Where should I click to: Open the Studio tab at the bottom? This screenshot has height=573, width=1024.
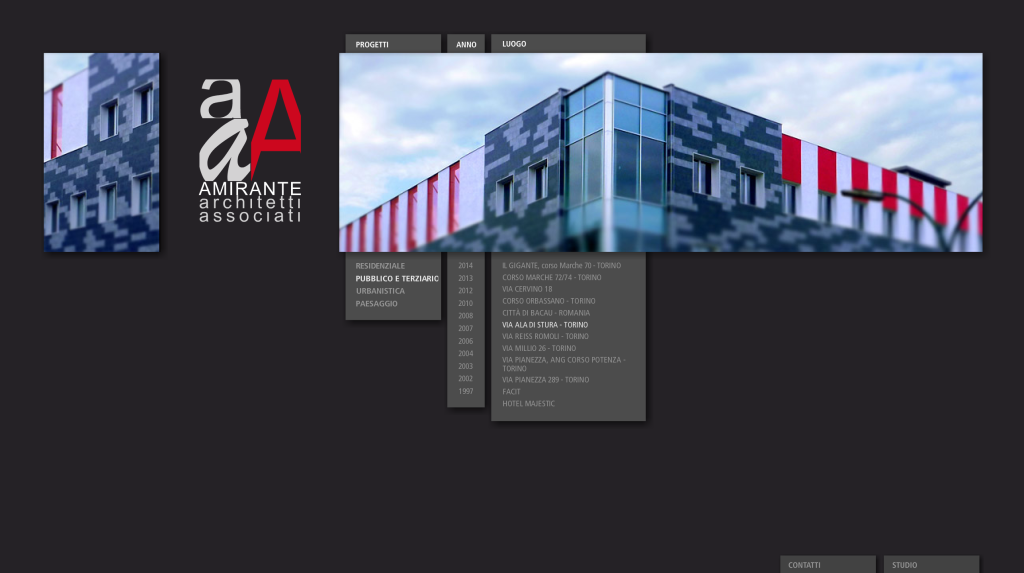(x=904, y=565)
